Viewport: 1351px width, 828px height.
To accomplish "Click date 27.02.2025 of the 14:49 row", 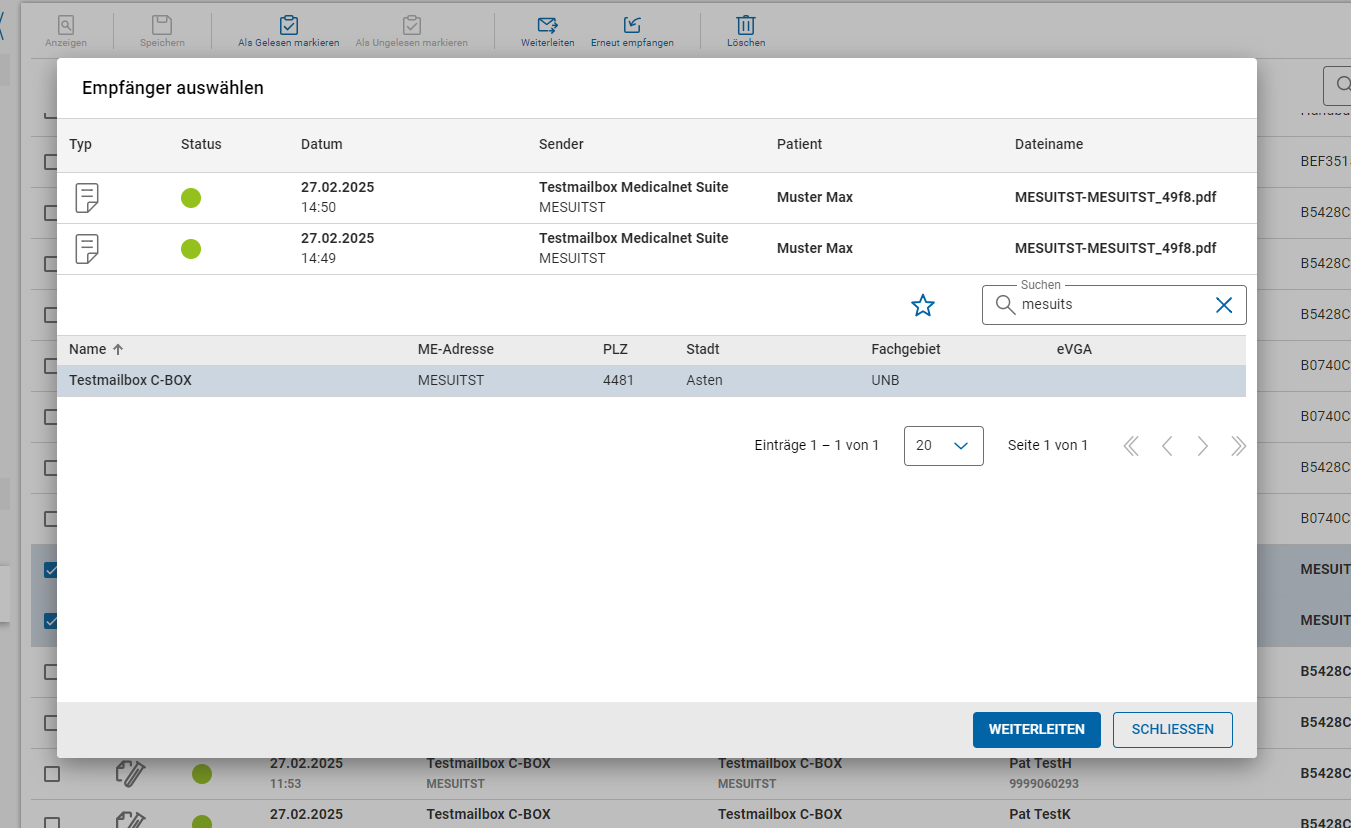I will pos(338,238).
